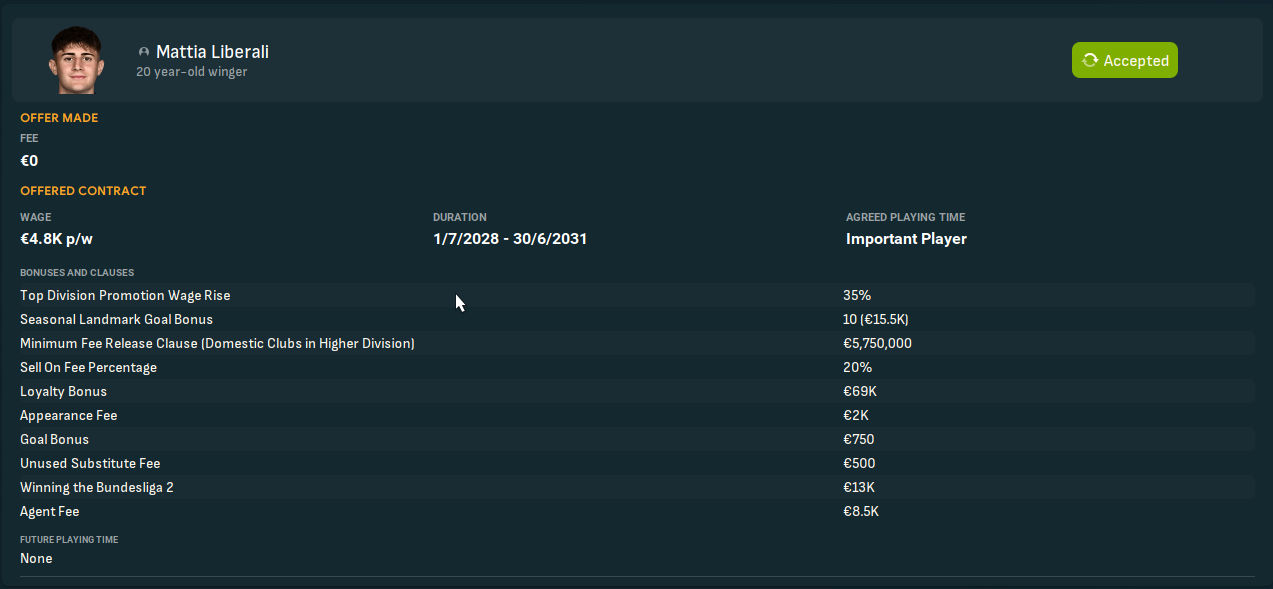Click the contract duration dates 1/7/2028 - 30/6/2031
The width and height of the screenshot is (1273, 589).
510,239
